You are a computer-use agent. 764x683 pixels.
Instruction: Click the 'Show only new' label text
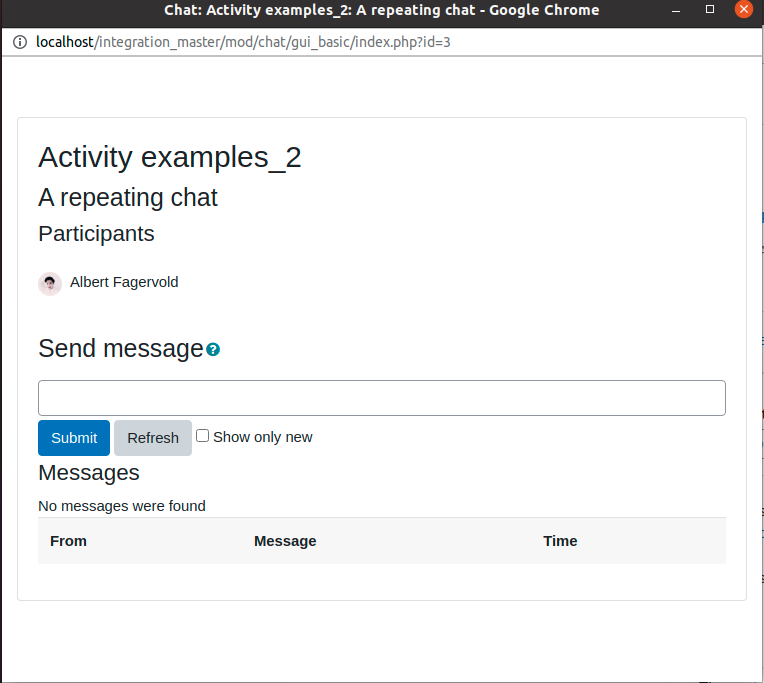[x=263, y=437]
